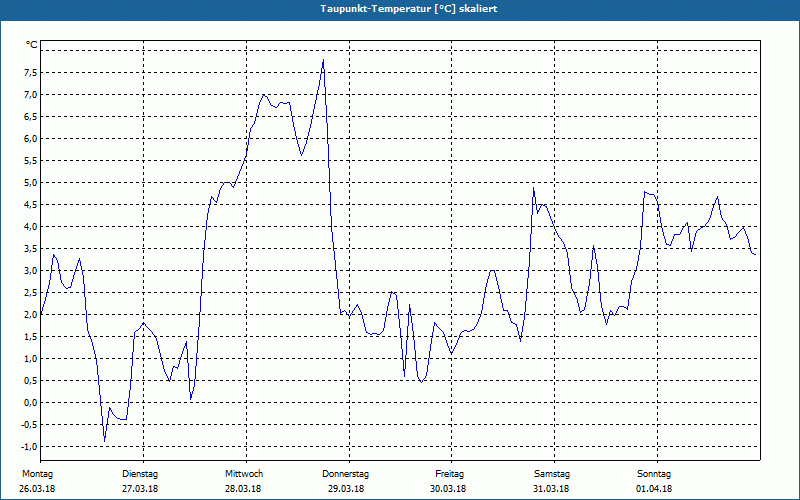The height and width of the screenshot is (500, 800).
Task: Select the -0,5 y-axis label
Action: (29, 424)
